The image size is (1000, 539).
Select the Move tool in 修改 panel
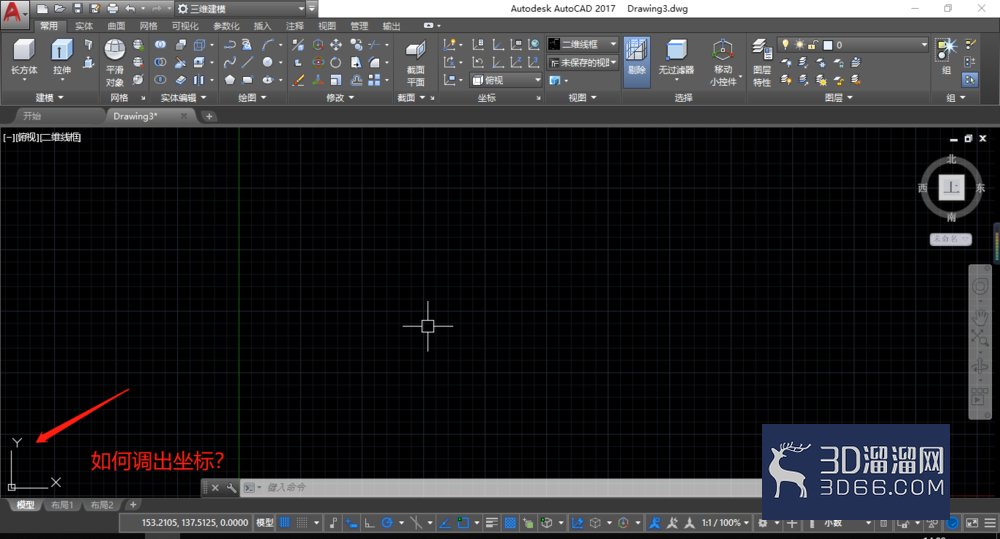336,45
